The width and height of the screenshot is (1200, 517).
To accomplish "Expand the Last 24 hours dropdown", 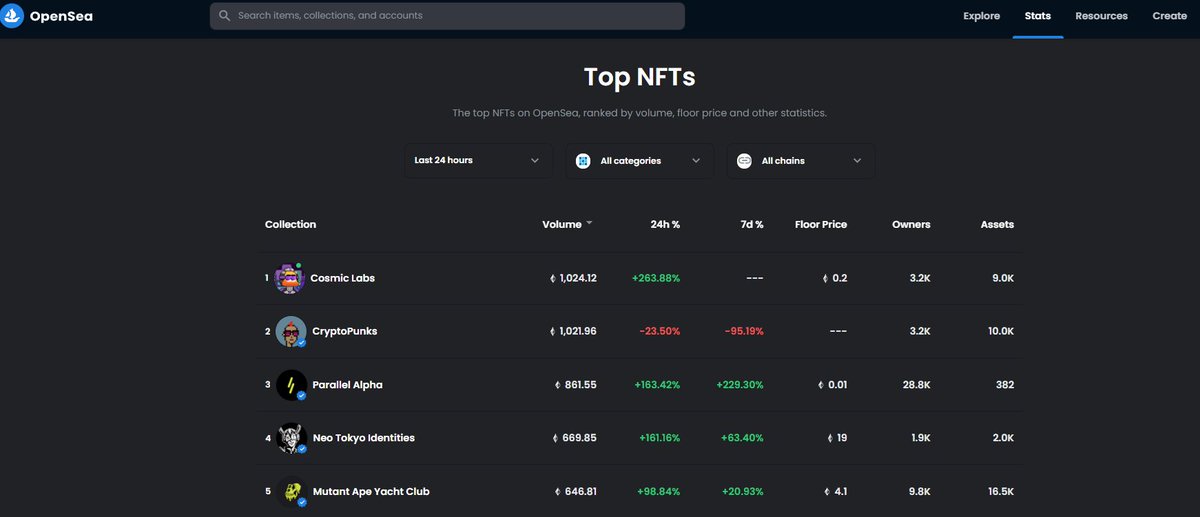I will [478, 160].
